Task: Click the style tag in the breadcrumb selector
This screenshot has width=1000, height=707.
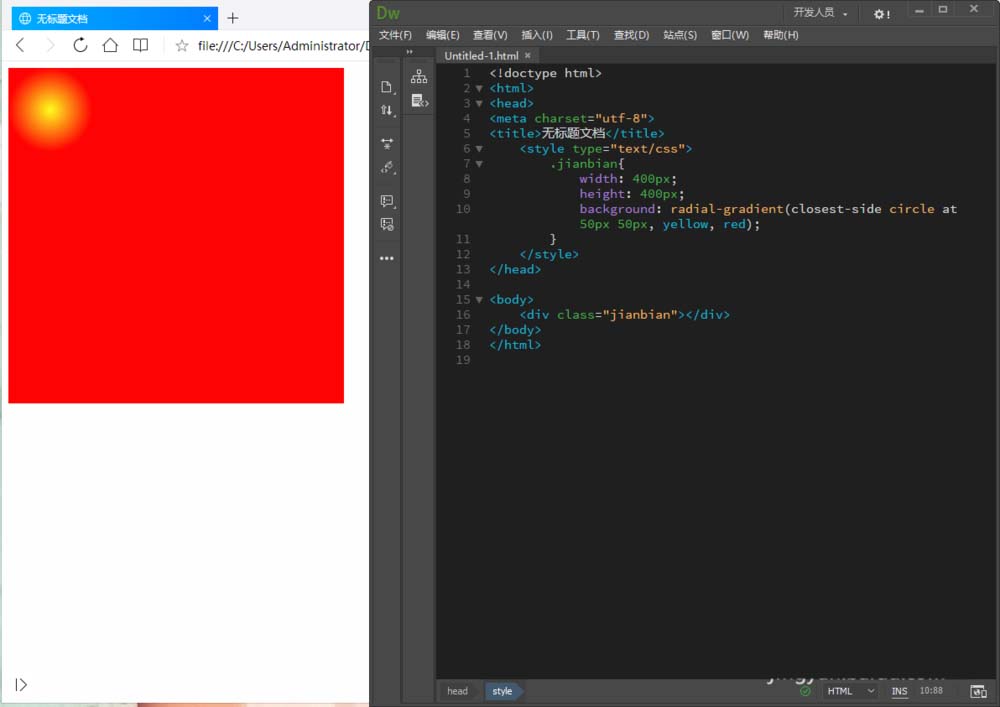Action: 502,691
